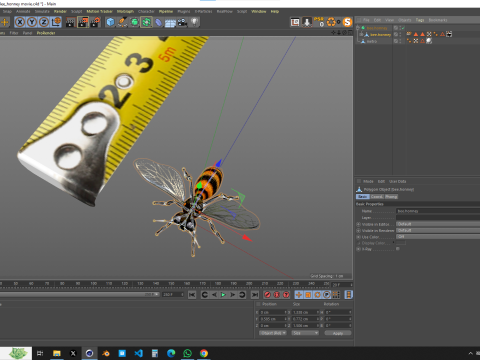Open Edit Render Settings icon
The height and width of the screenshot is (360, 480).
95,22
